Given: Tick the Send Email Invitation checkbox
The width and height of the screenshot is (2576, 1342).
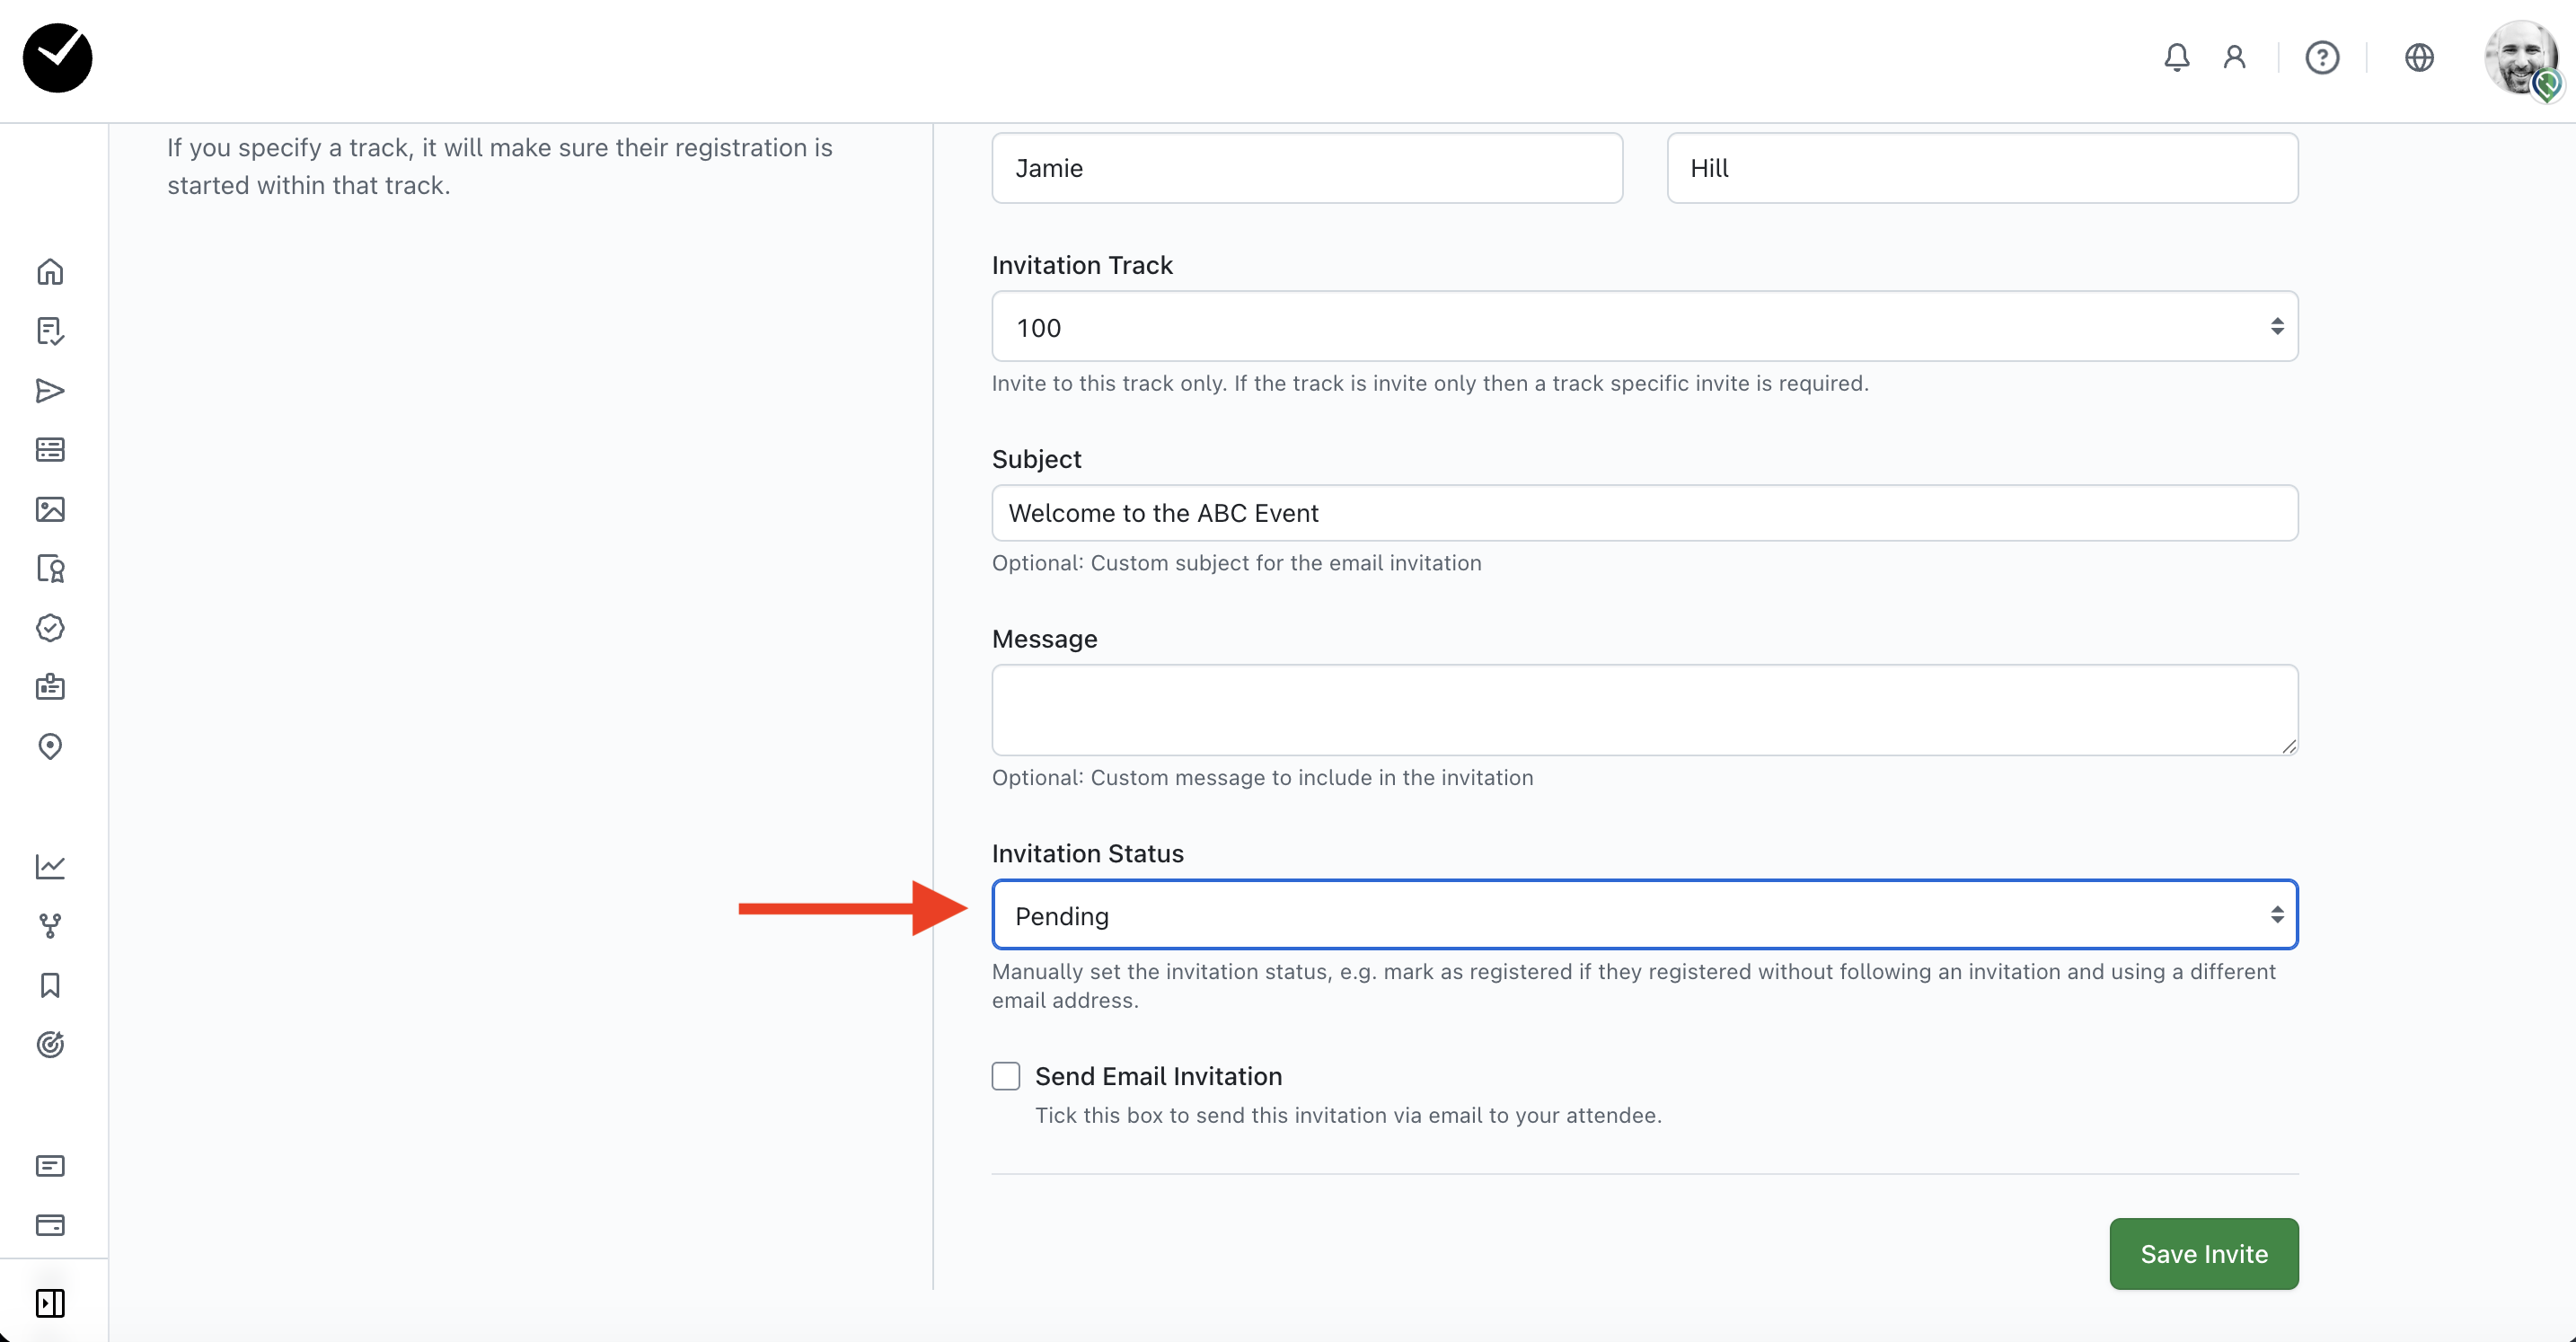Looking at the screenshot, I should (1006, 1076).
